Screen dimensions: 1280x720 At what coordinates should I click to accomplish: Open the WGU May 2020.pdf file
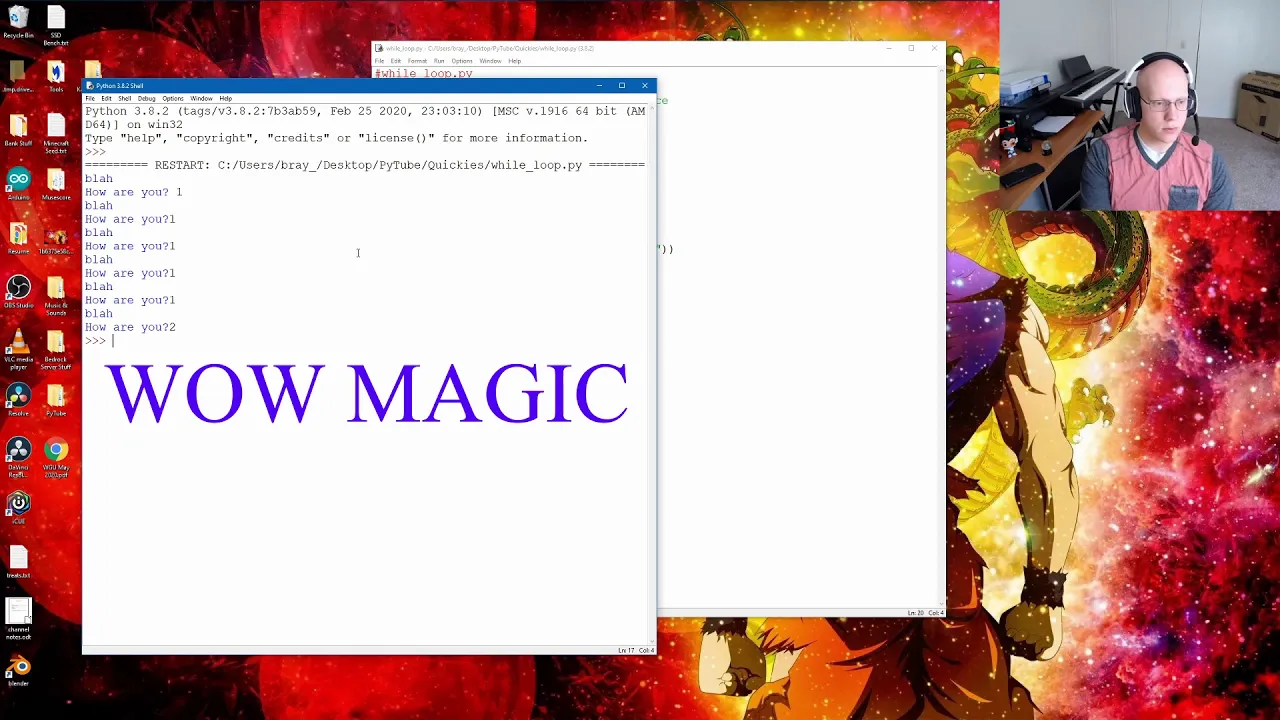click(x=56, y=456)
